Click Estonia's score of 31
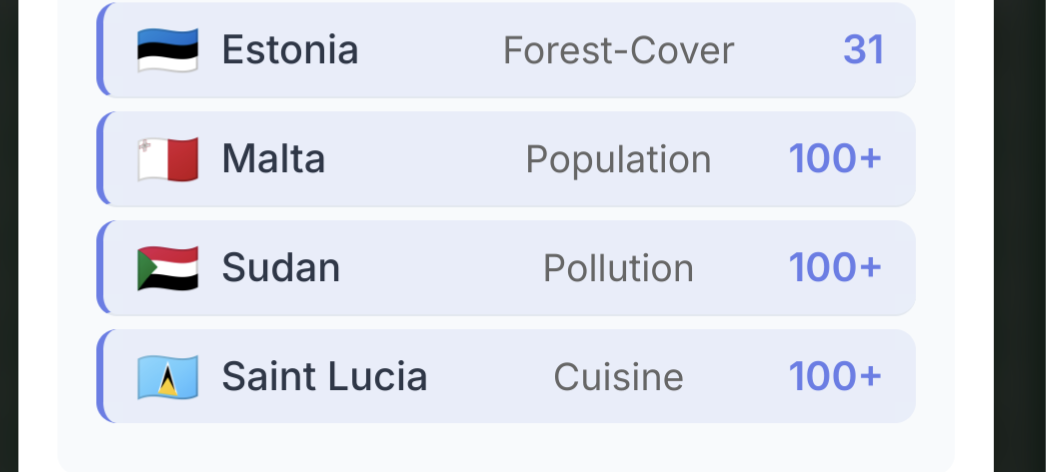Image resolution: width=1046 pixels, height=472 pixels. coord(863,50)
